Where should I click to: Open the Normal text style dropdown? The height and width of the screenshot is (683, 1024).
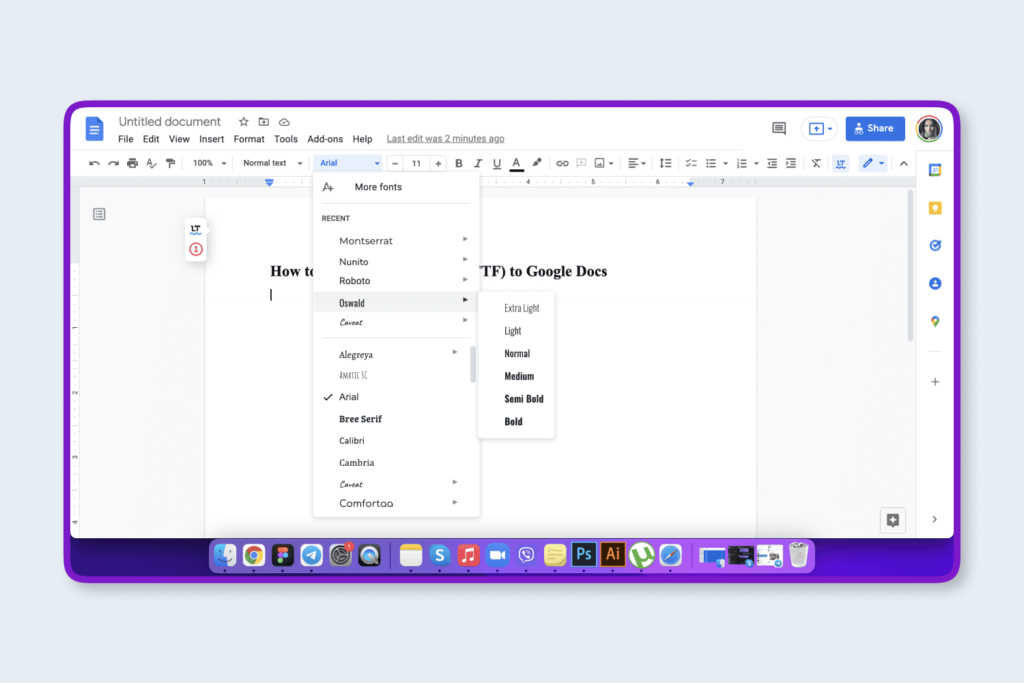coord(270,163)
